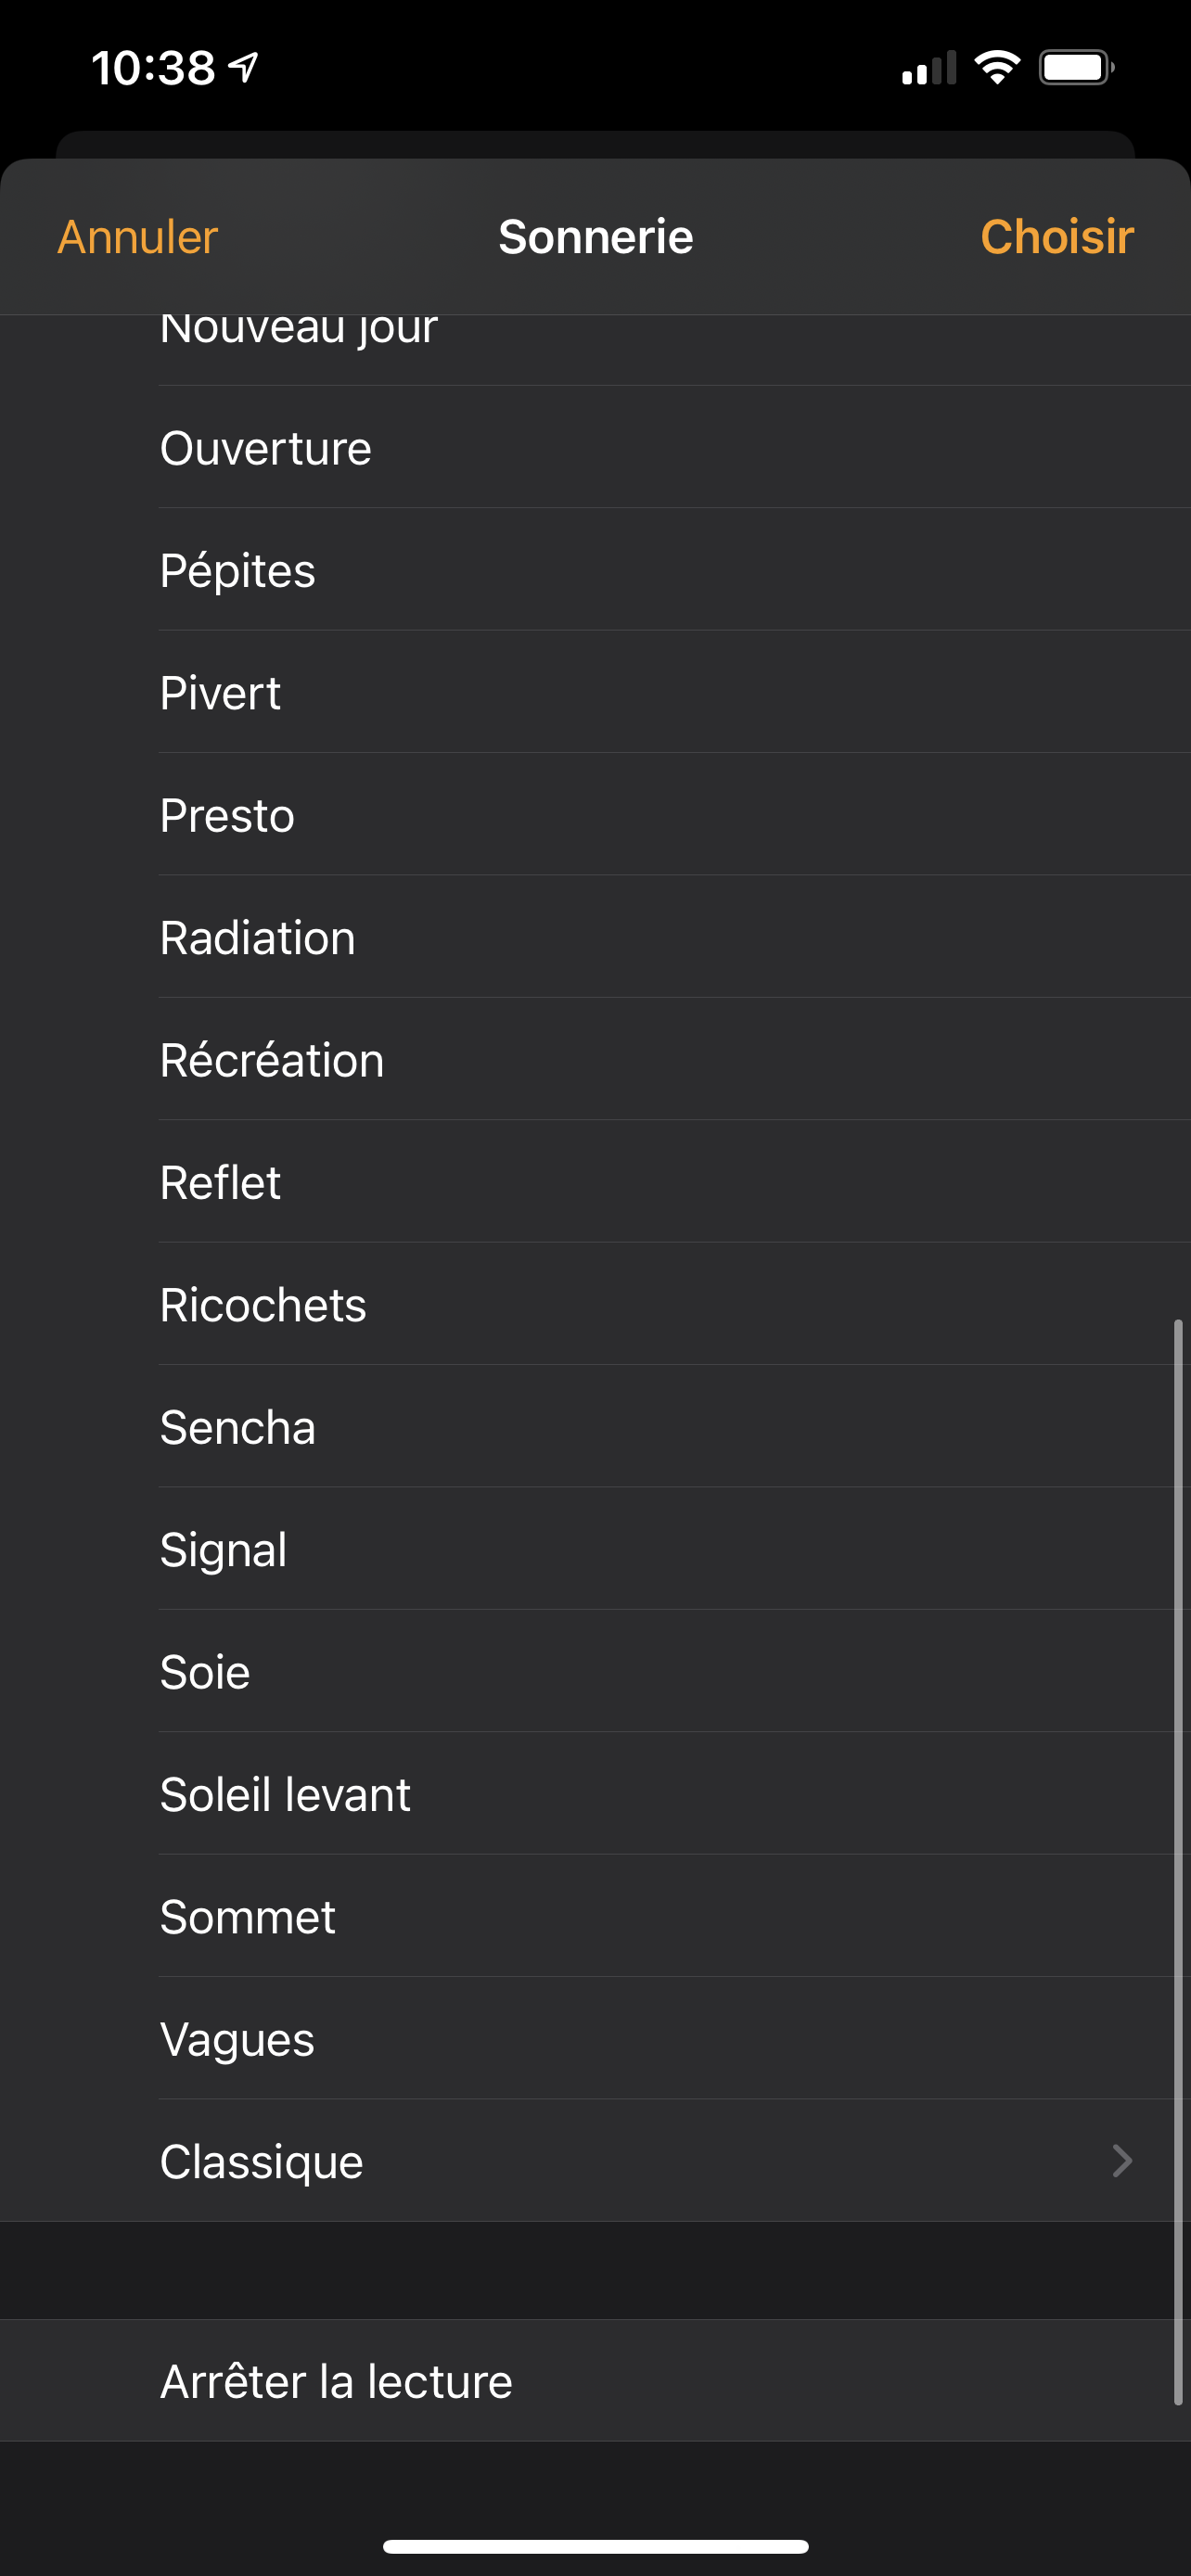Tap the Wi-Fi status icon

click(996, 68)
